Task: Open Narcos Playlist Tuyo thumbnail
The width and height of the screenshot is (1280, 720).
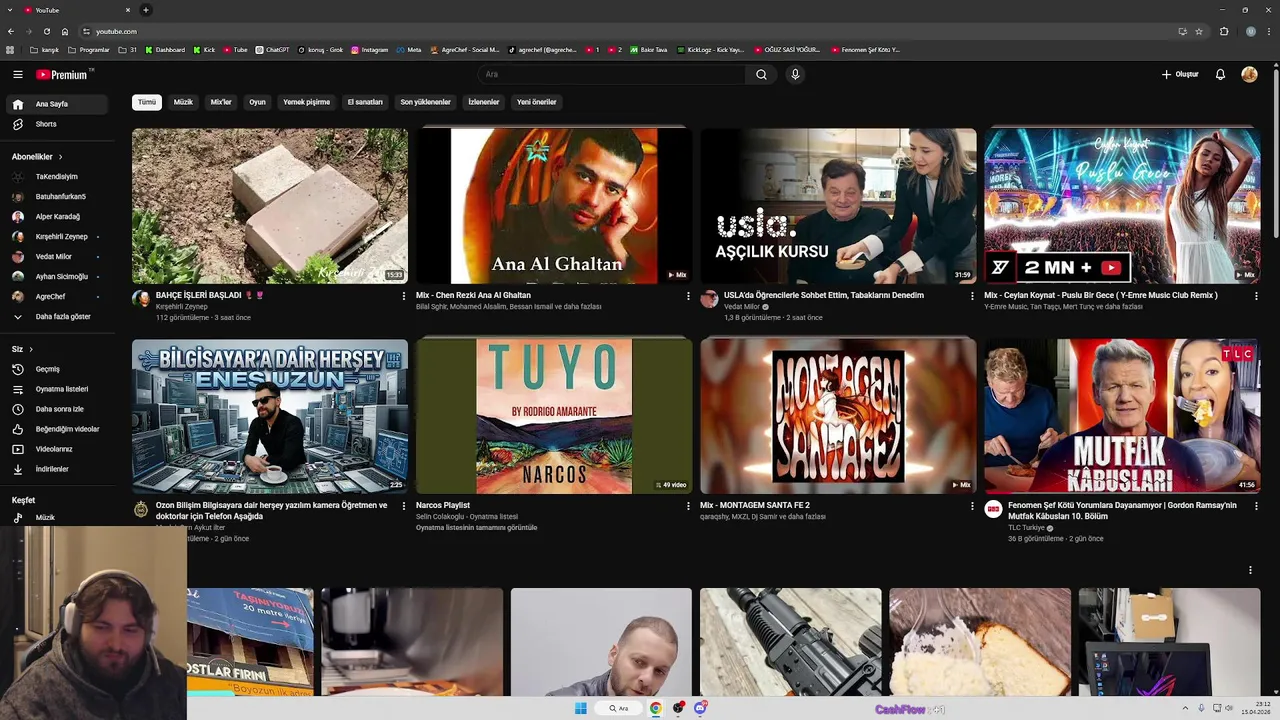Action: click(x=554, y=416)
